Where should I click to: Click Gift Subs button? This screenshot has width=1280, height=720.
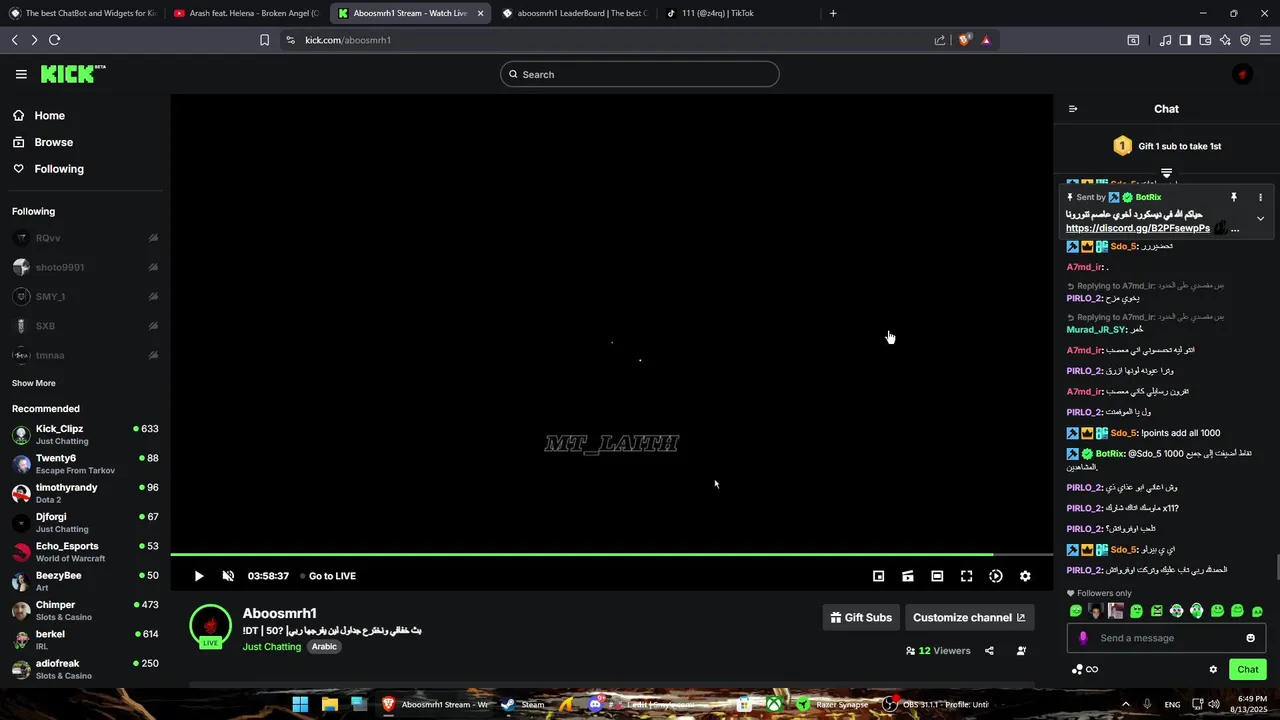pyautogui.click(x=859, y=618)
